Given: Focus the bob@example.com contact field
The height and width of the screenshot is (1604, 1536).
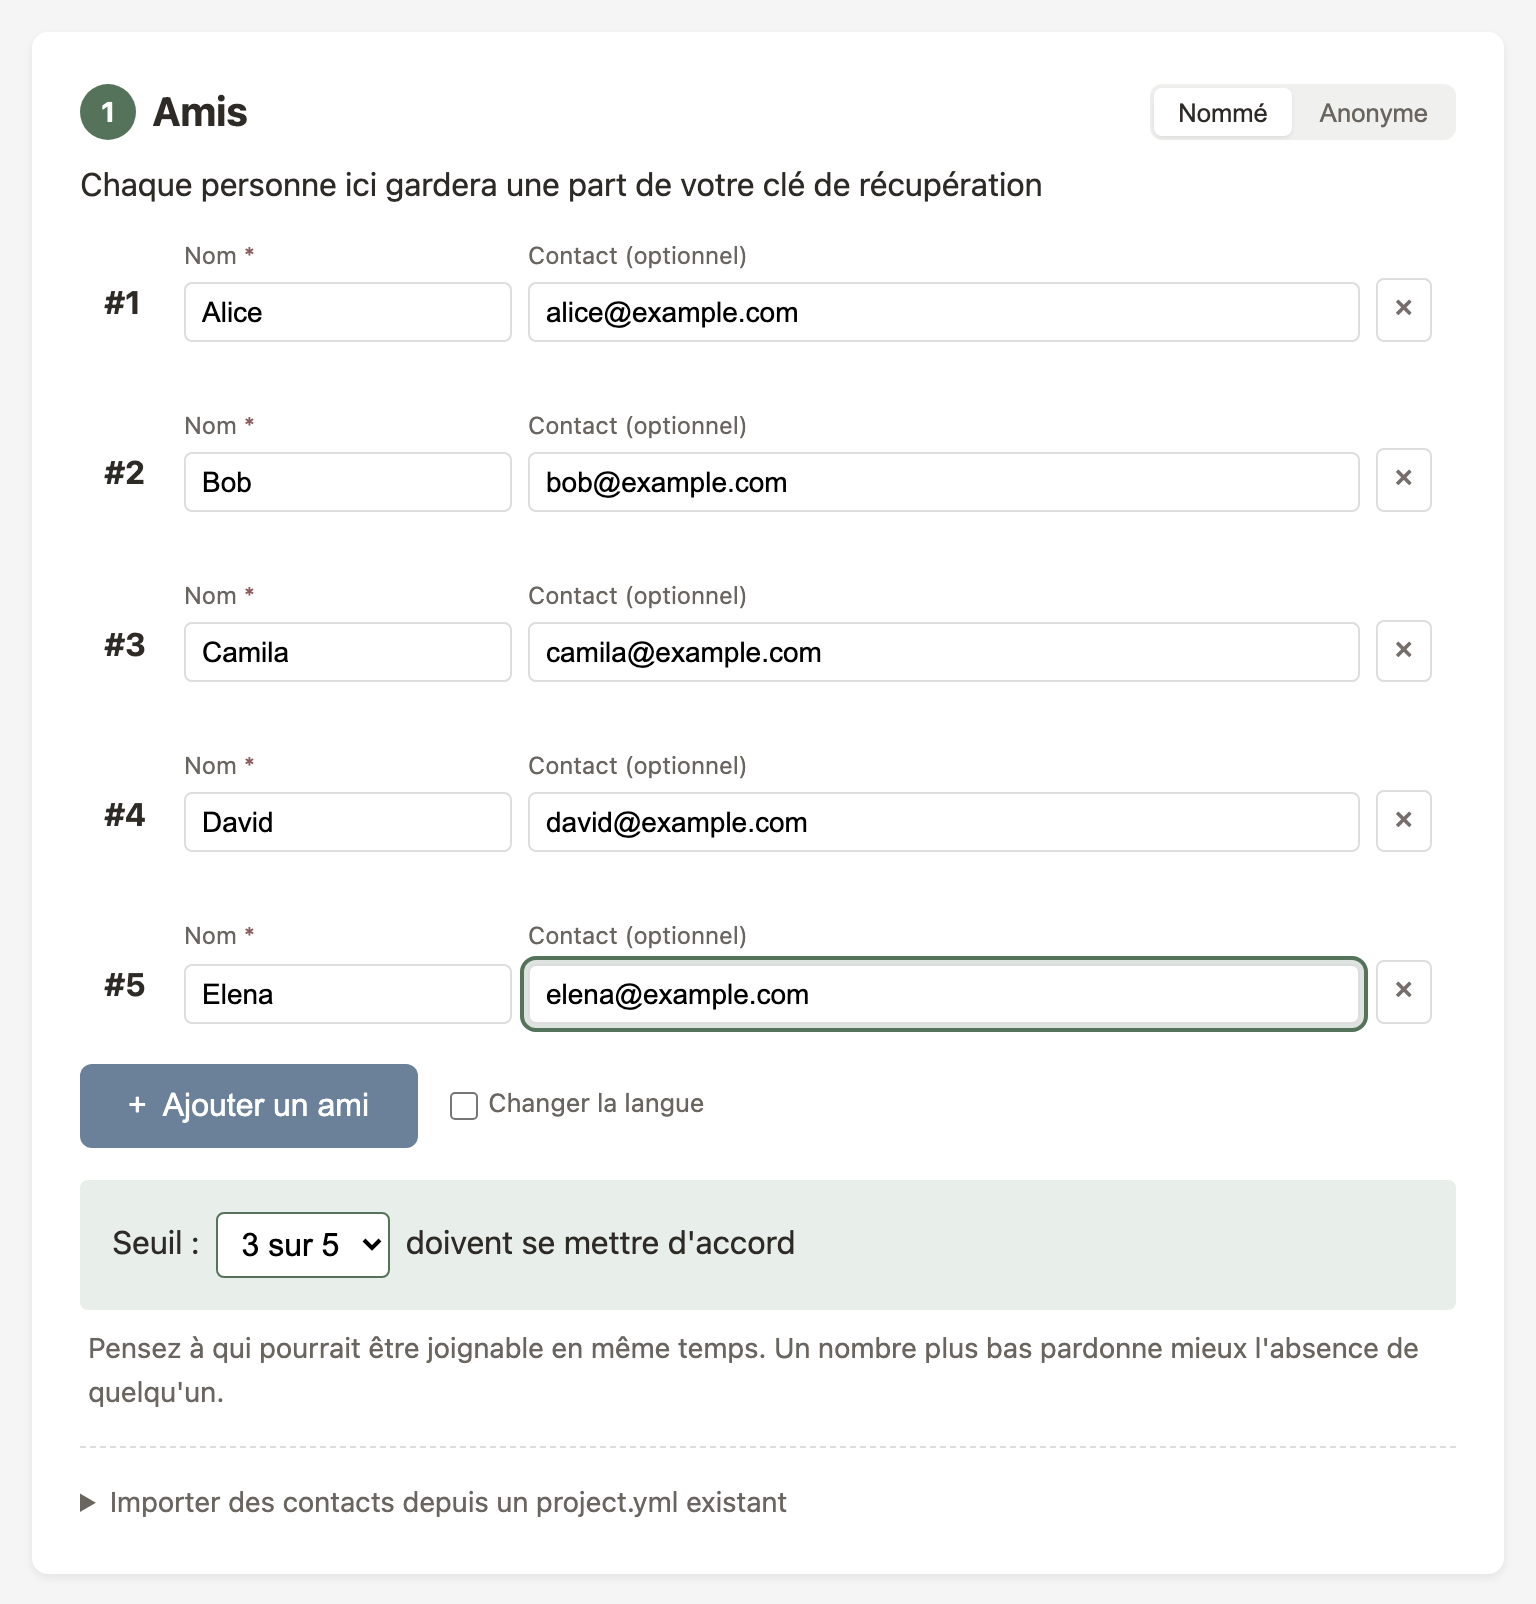Looking at the screenshot, I should pos(943,482).
